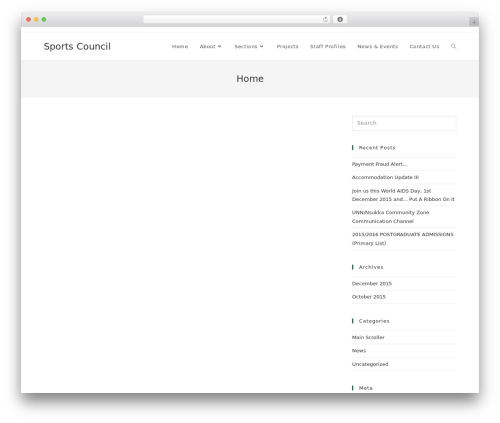Open the Main Scroller category

(368, 337)
